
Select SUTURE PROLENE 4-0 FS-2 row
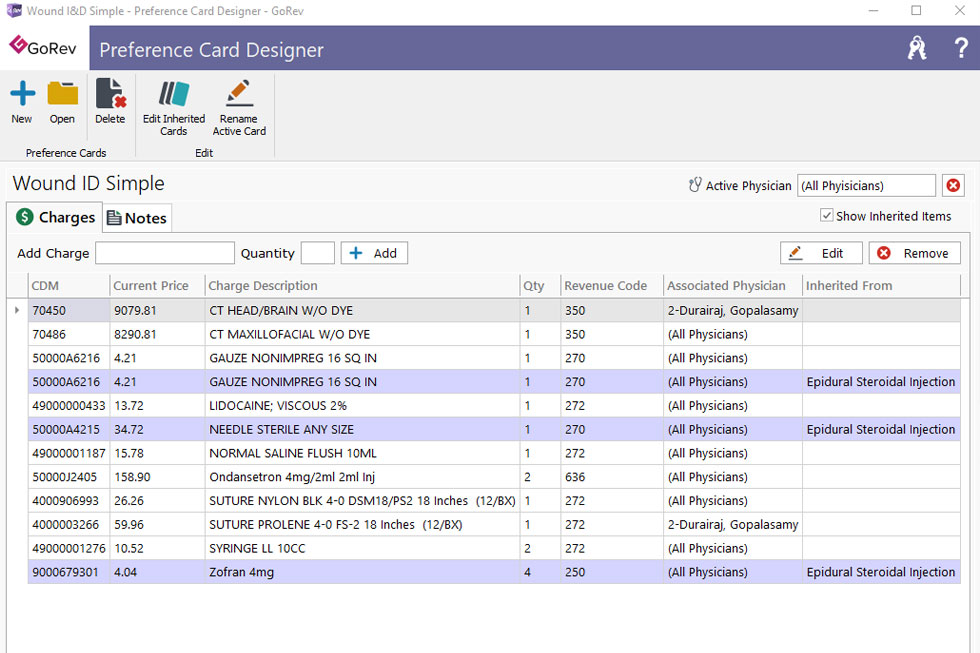pyautogui.click(x=494, y=524)
